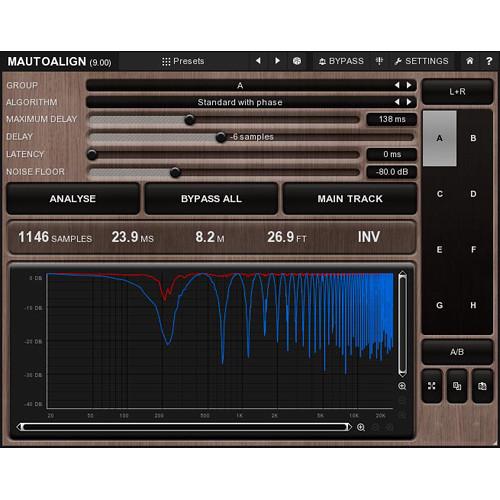Select preset slot G
Viewport: 500px width, 500px height.
[440, 305]
